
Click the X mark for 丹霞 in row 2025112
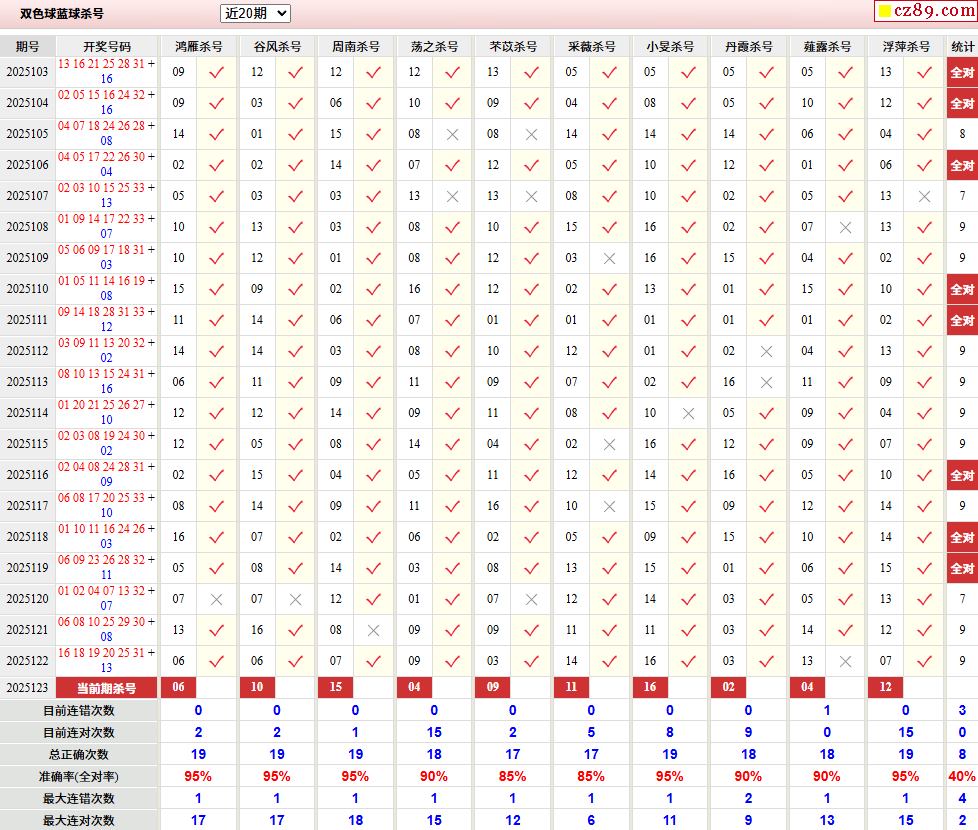click(x=766, y=351)
